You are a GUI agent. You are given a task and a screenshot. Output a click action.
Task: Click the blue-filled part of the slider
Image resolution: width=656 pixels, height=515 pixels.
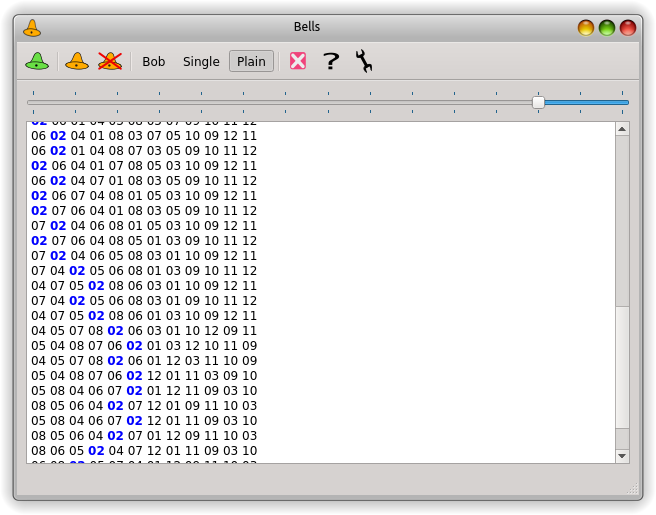587,102
